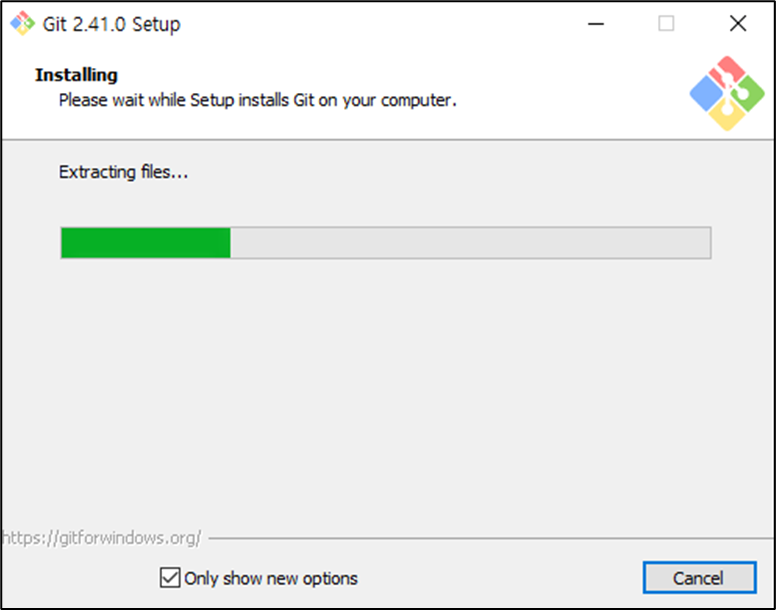The width and height of the screenshot is (776, 610).
Task: Open the gitforwindows.org link
Action: (101, 538)
